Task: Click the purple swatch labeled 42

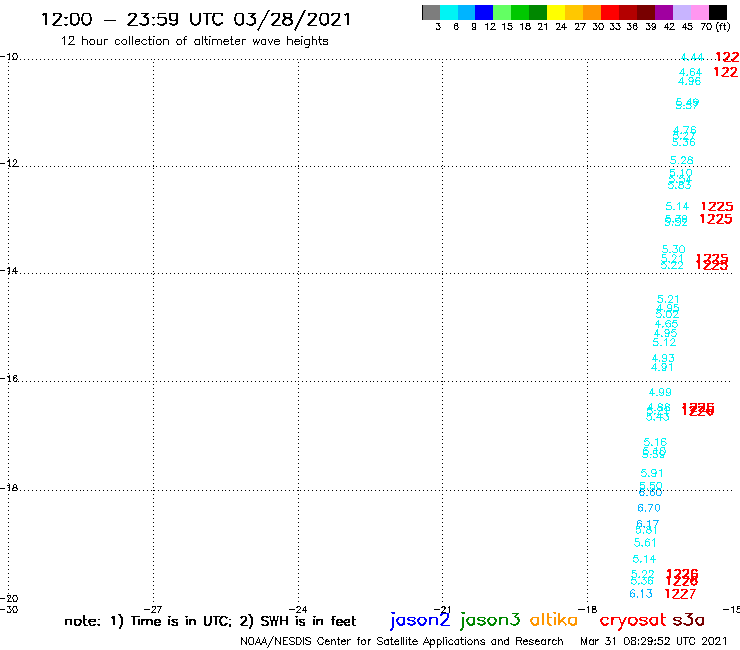Action: 664,12
